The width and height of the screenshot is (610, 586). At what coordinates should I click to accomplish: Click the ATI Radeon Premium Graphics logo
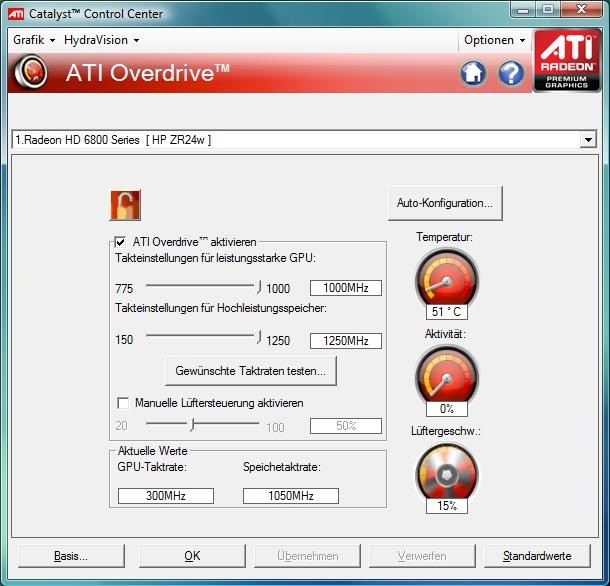point(566,61)
